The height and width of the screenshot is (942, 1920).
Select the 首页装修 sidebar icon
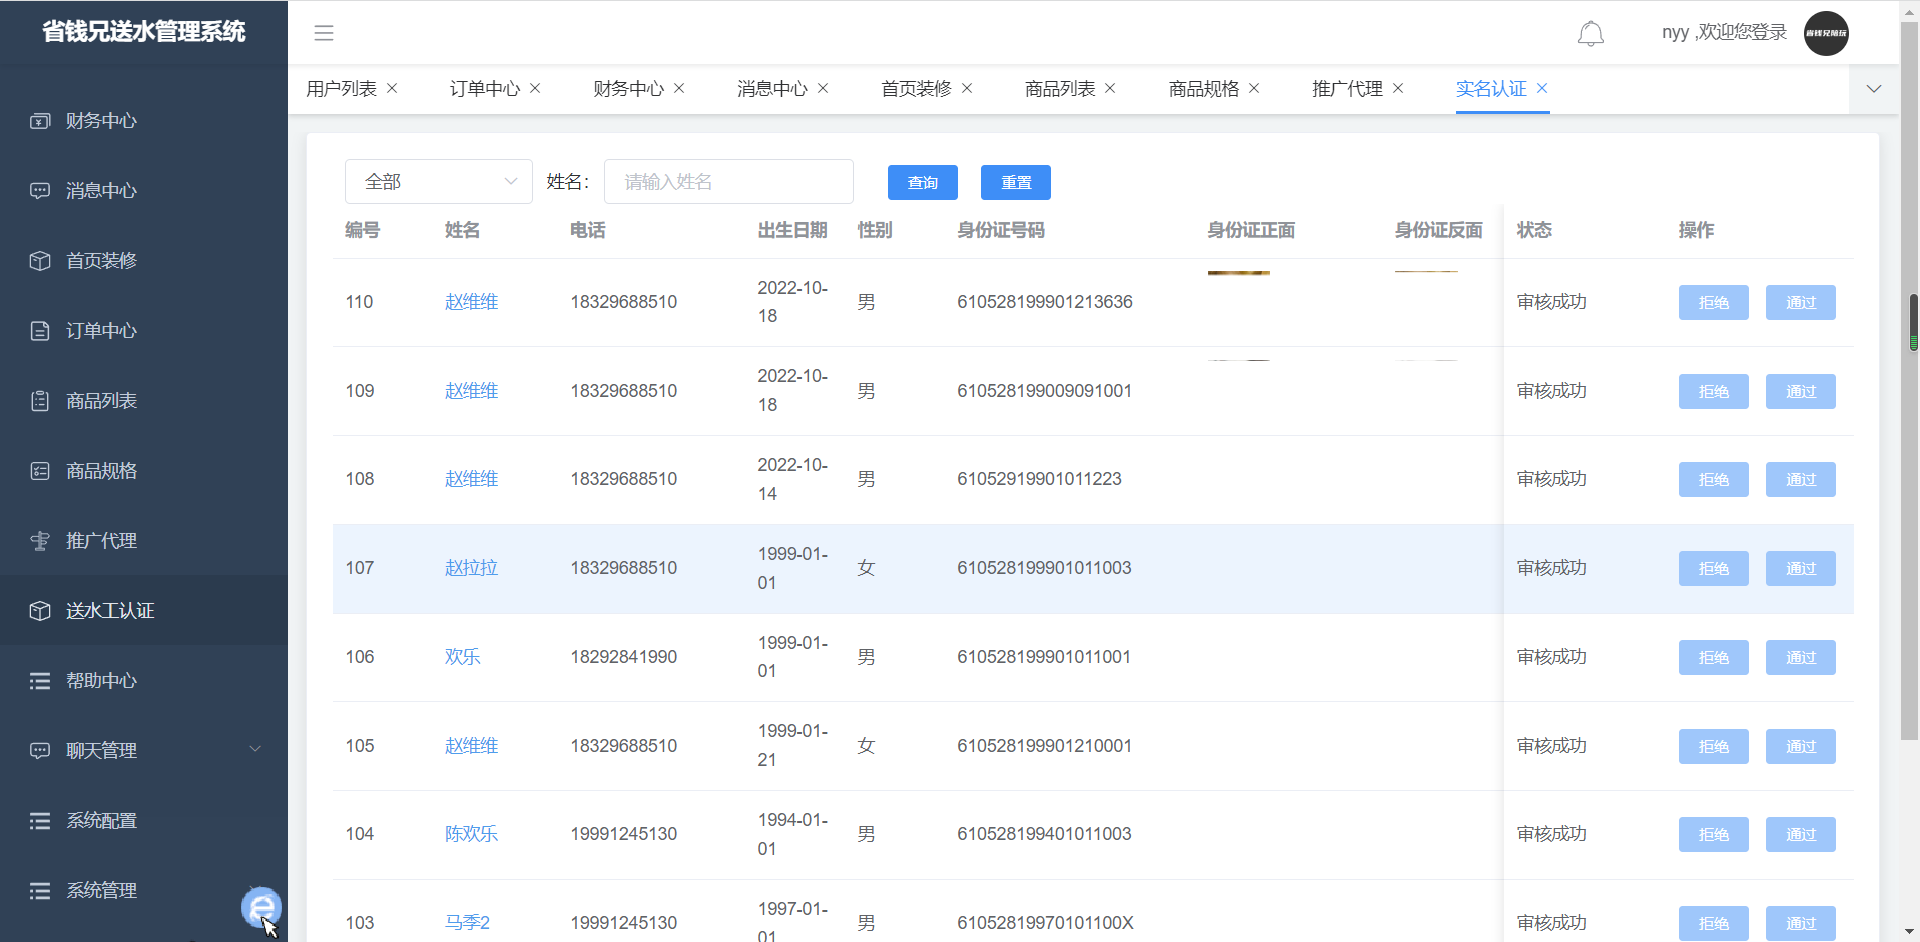point(40,261)
